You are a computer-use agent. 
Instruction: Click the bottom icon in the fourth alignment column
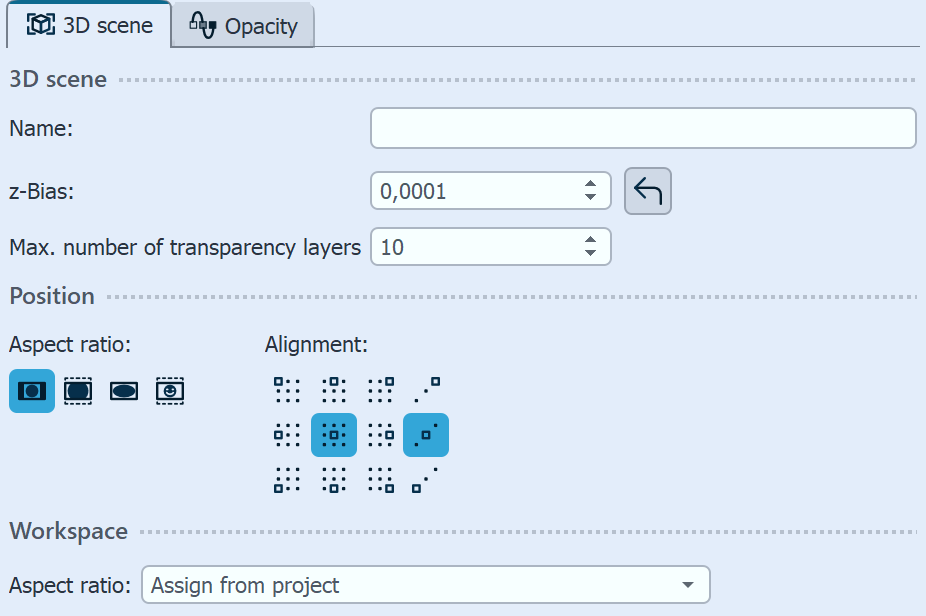[x=427, y=481]
